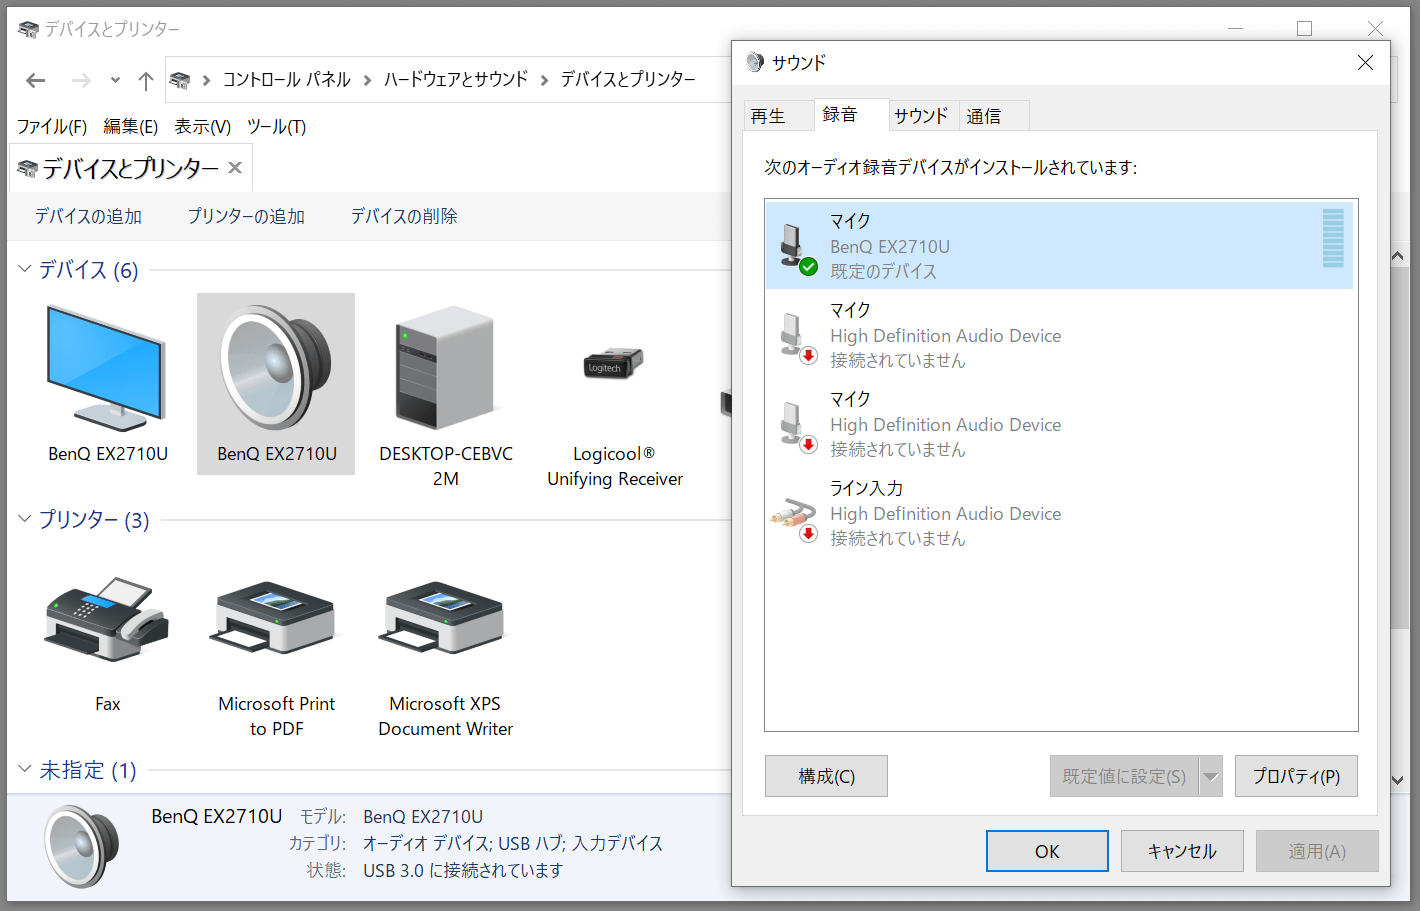Image resolution: width=1420 pixels, height=911 pixels.
Task: Click the Devices and Printers title bar icon
Action: [x=28, y=29]
